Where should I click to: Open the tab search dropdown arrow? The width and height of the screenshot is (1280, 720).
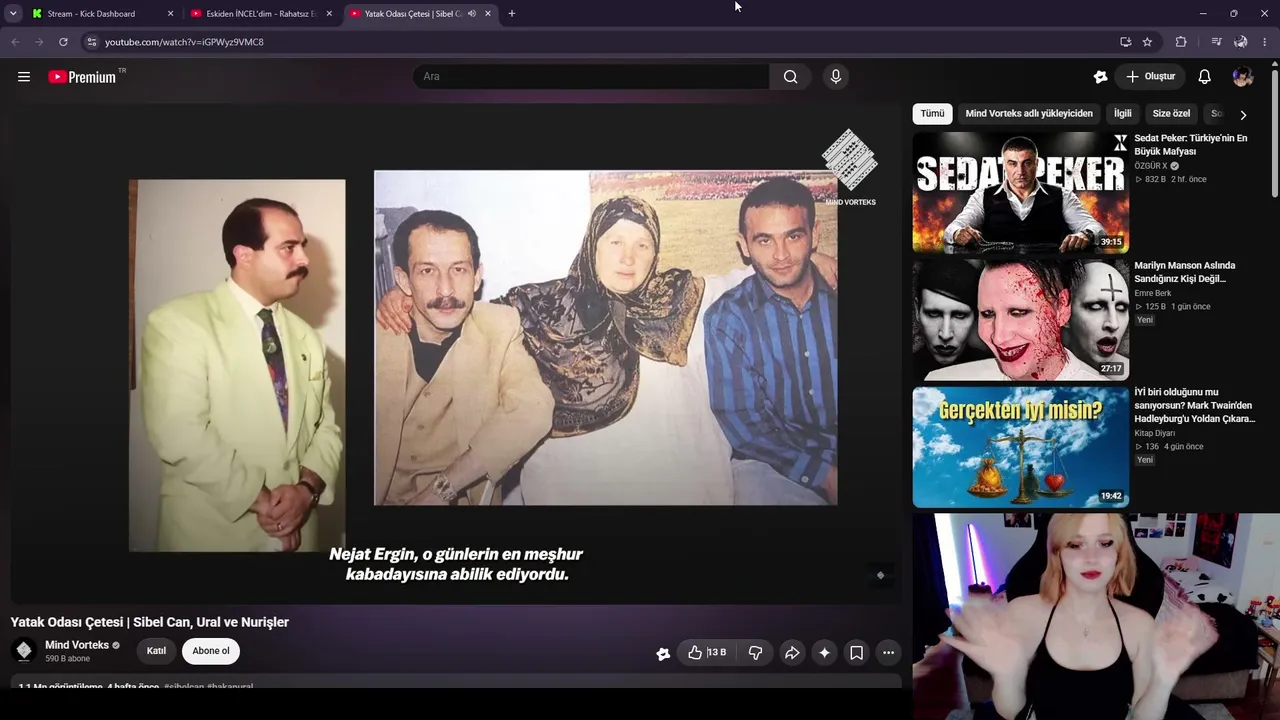tap(13, 14)
